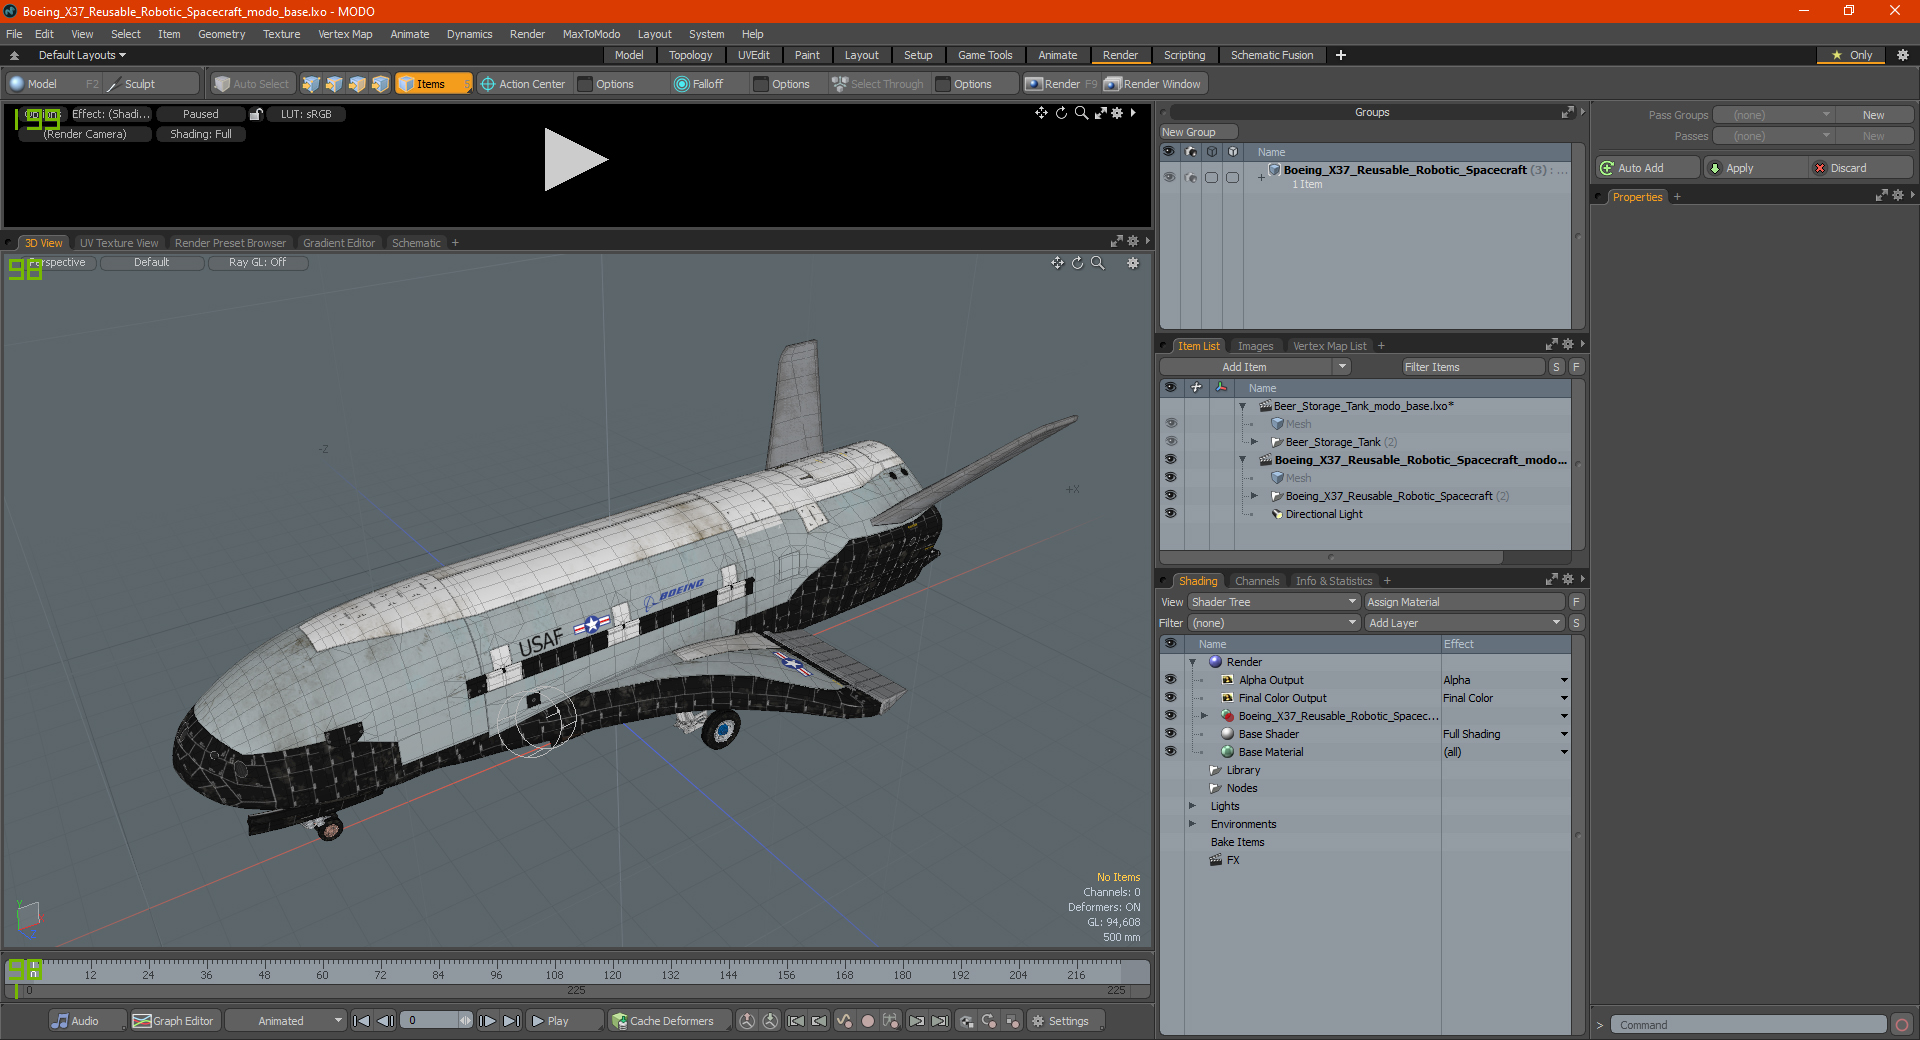Viewport: 1920px width, 1040px height.
Task: Switch to the Topology layout tab
Action: [690, 55]
